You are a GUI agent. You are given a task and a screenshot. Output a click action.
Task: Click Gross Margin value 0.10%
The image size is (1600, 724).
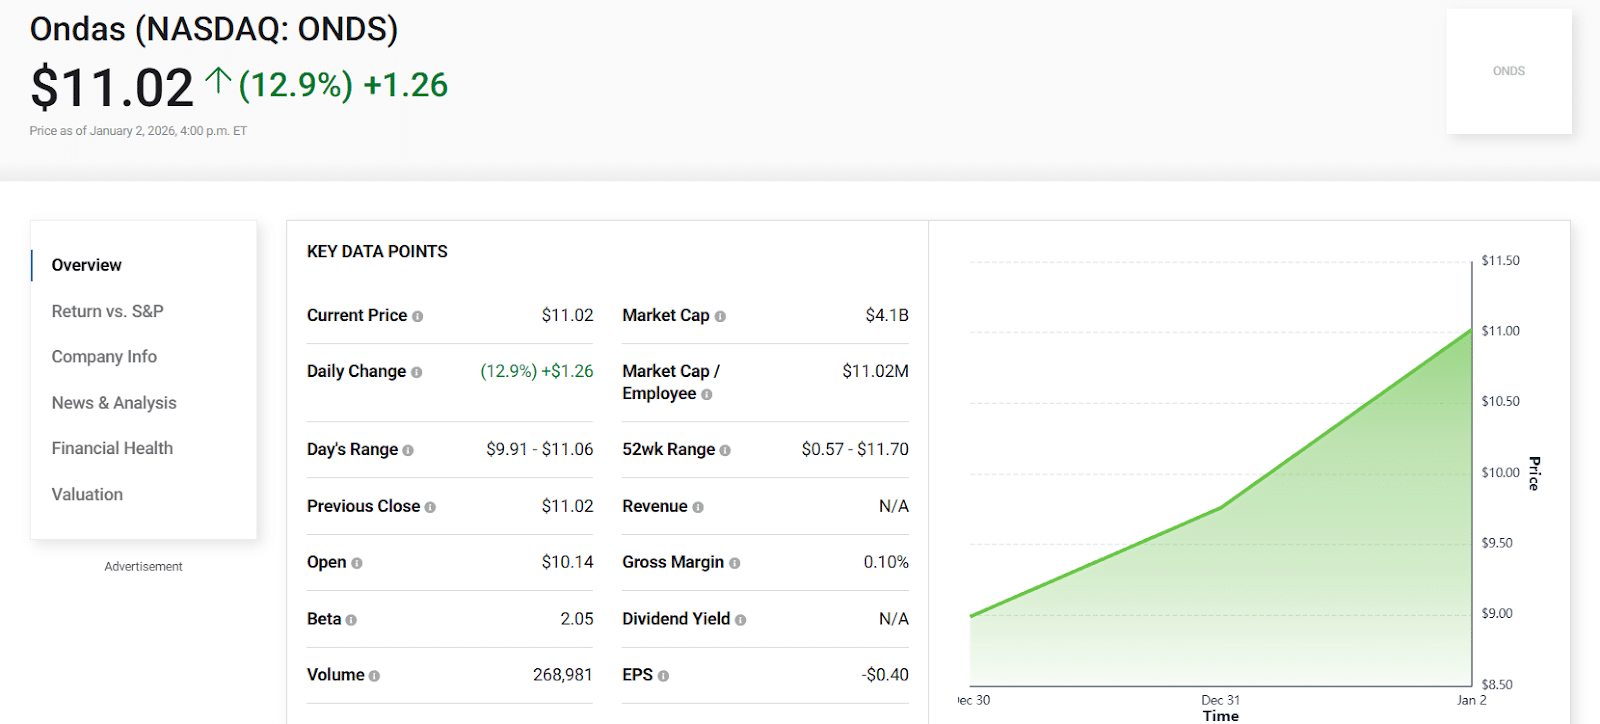point(886,562)
